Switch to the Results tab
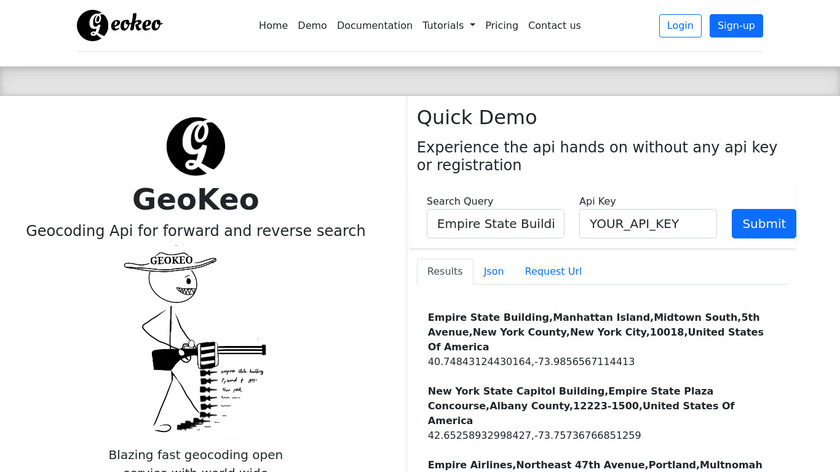The image size is (840, 472). pos(445,271)
